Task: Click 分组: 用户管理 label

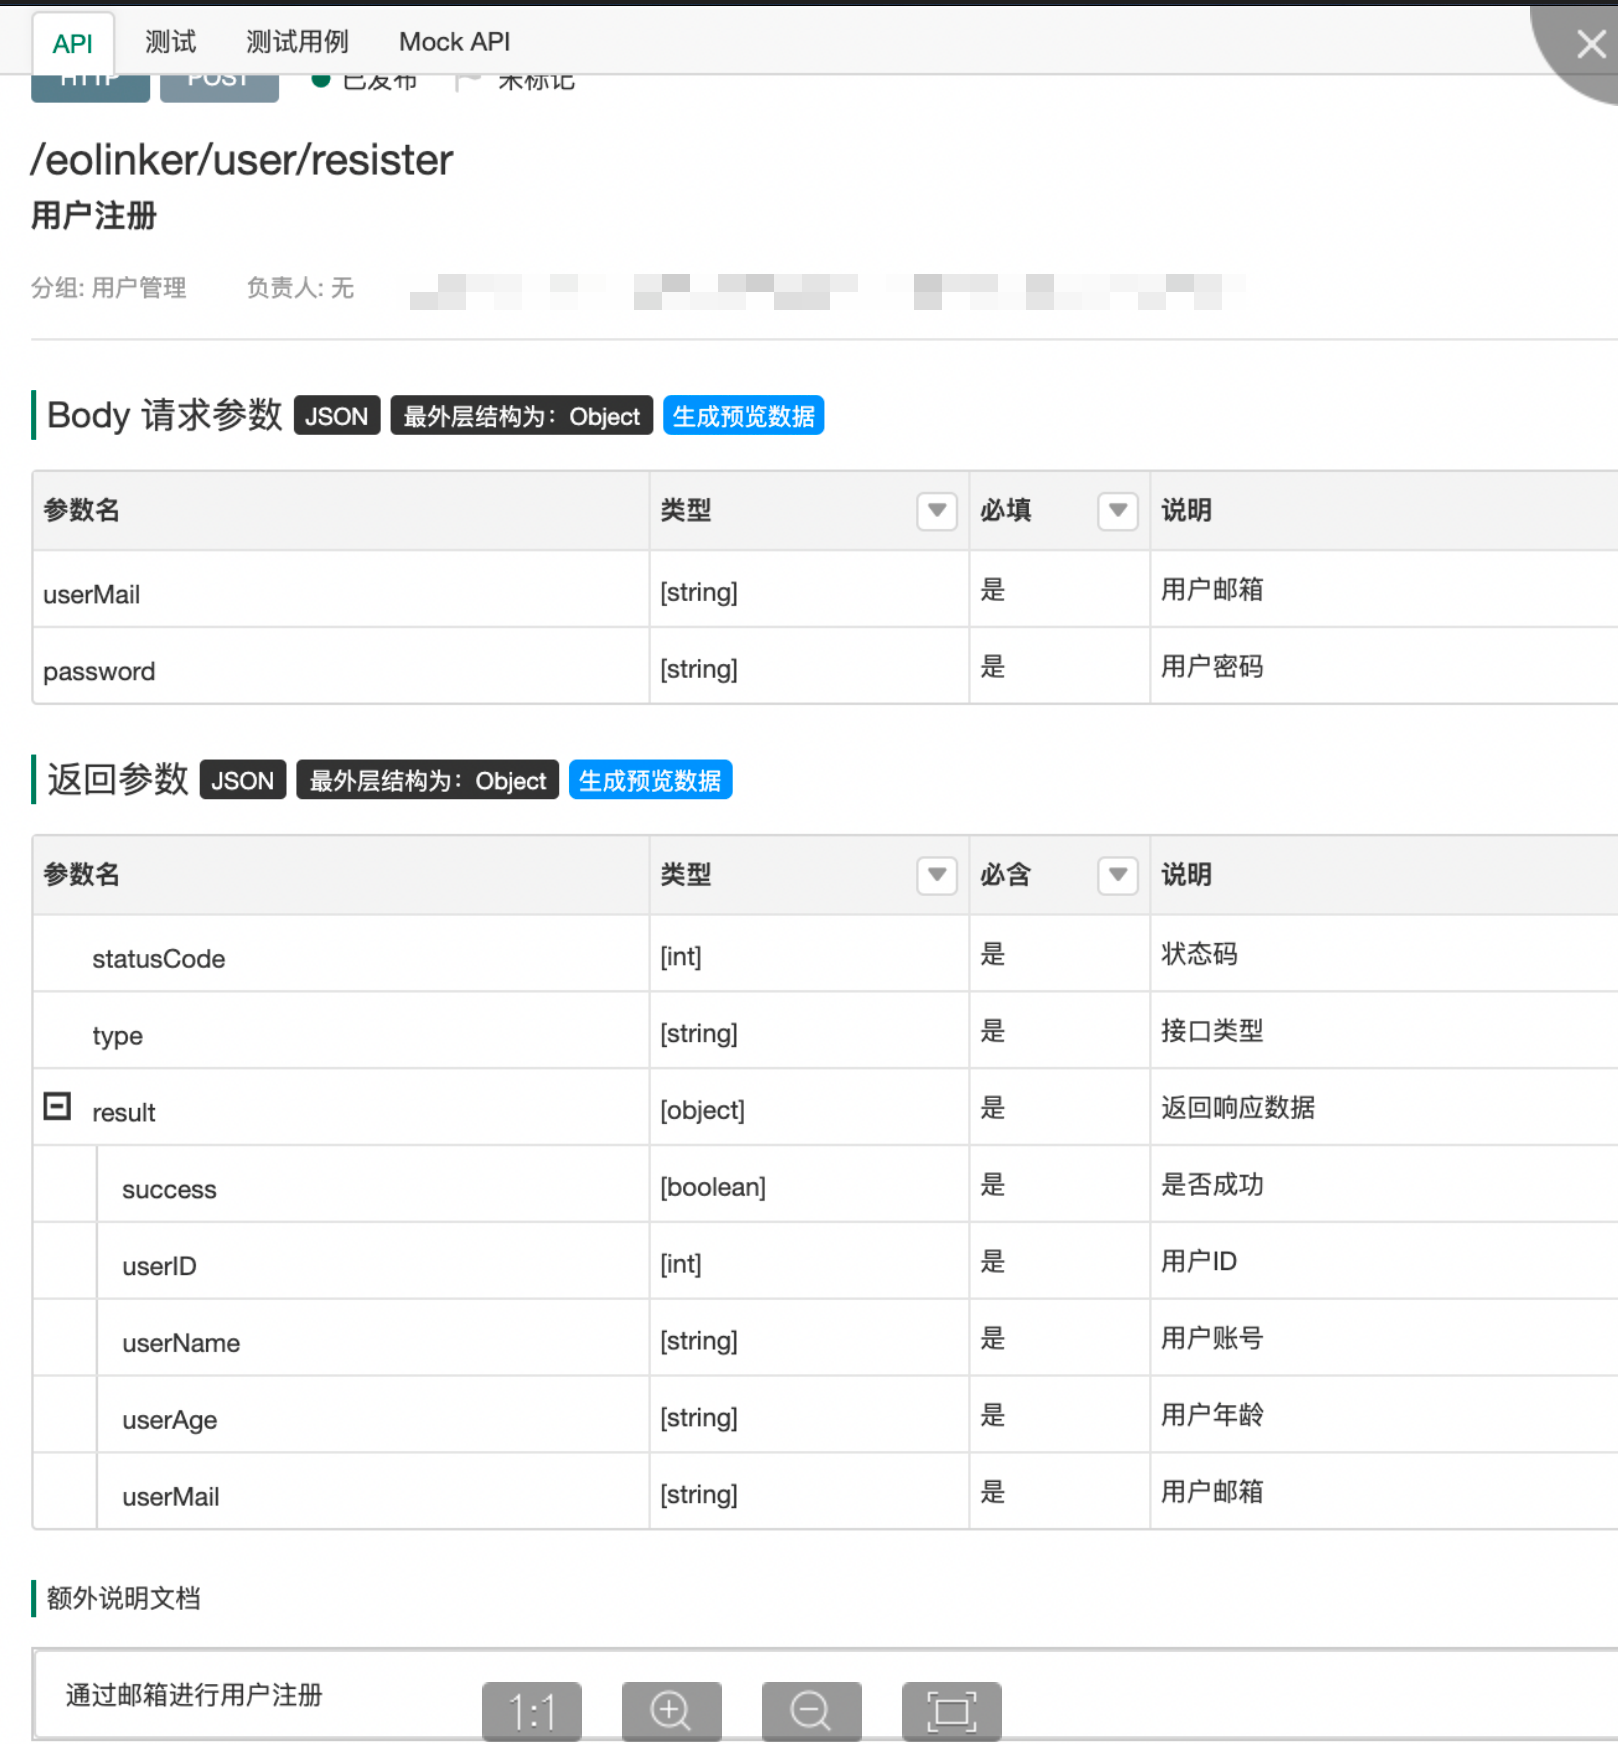Action: pyautogui.click(x=108, y=288)
